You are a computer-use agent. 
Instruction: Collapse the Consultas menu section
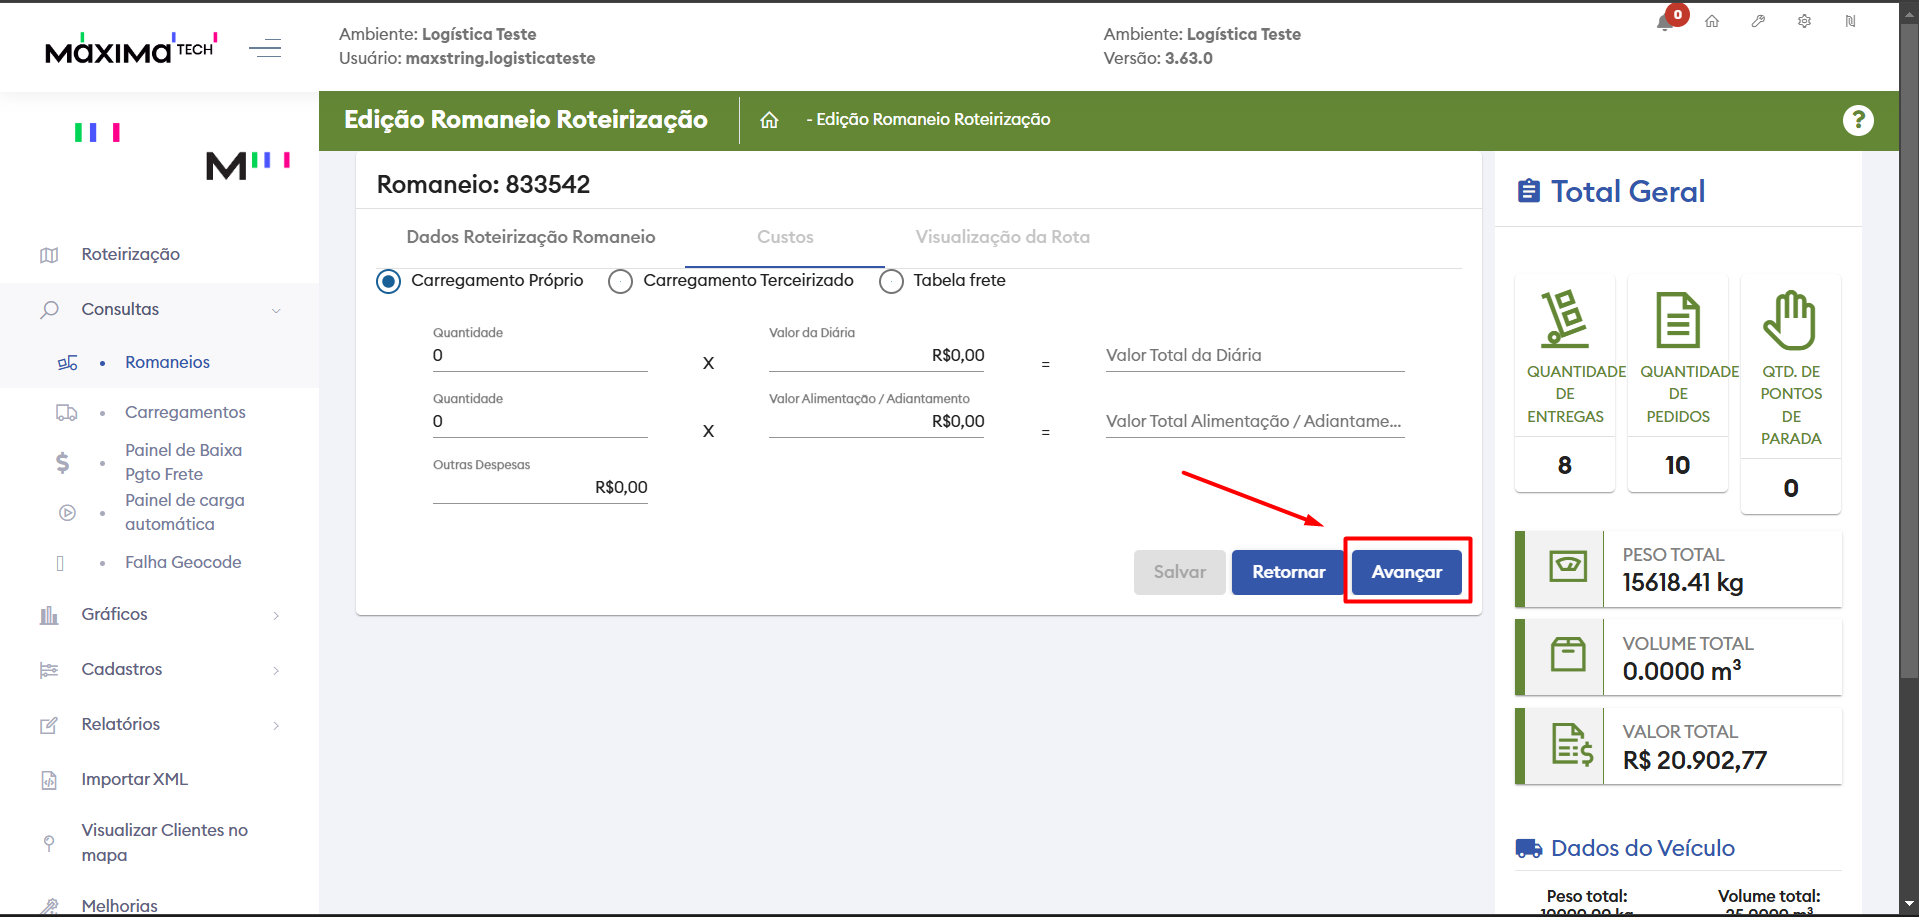[276, 310]
